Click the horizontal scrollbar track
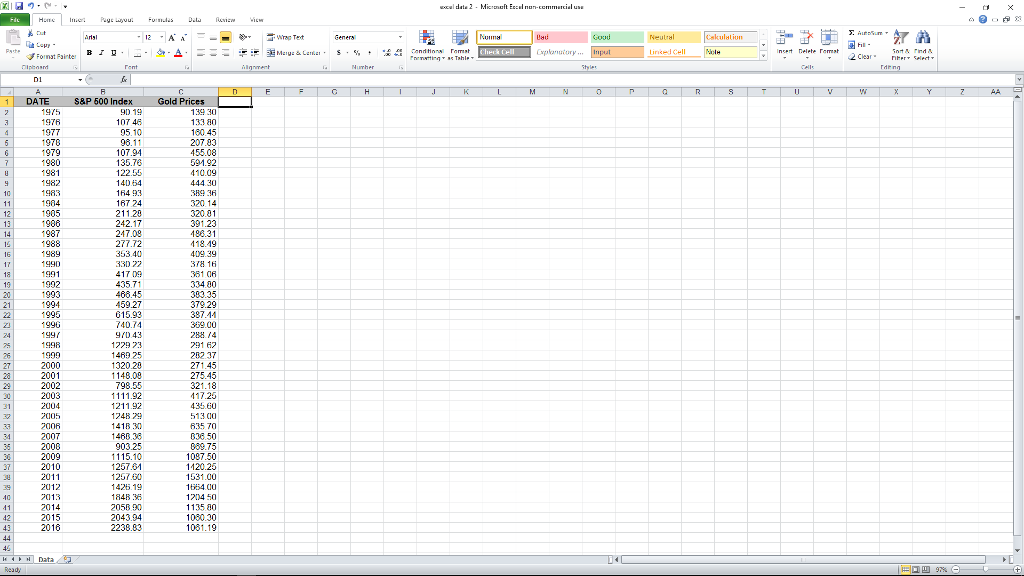This screenshot has width=1024, height=576. point(803,560)
